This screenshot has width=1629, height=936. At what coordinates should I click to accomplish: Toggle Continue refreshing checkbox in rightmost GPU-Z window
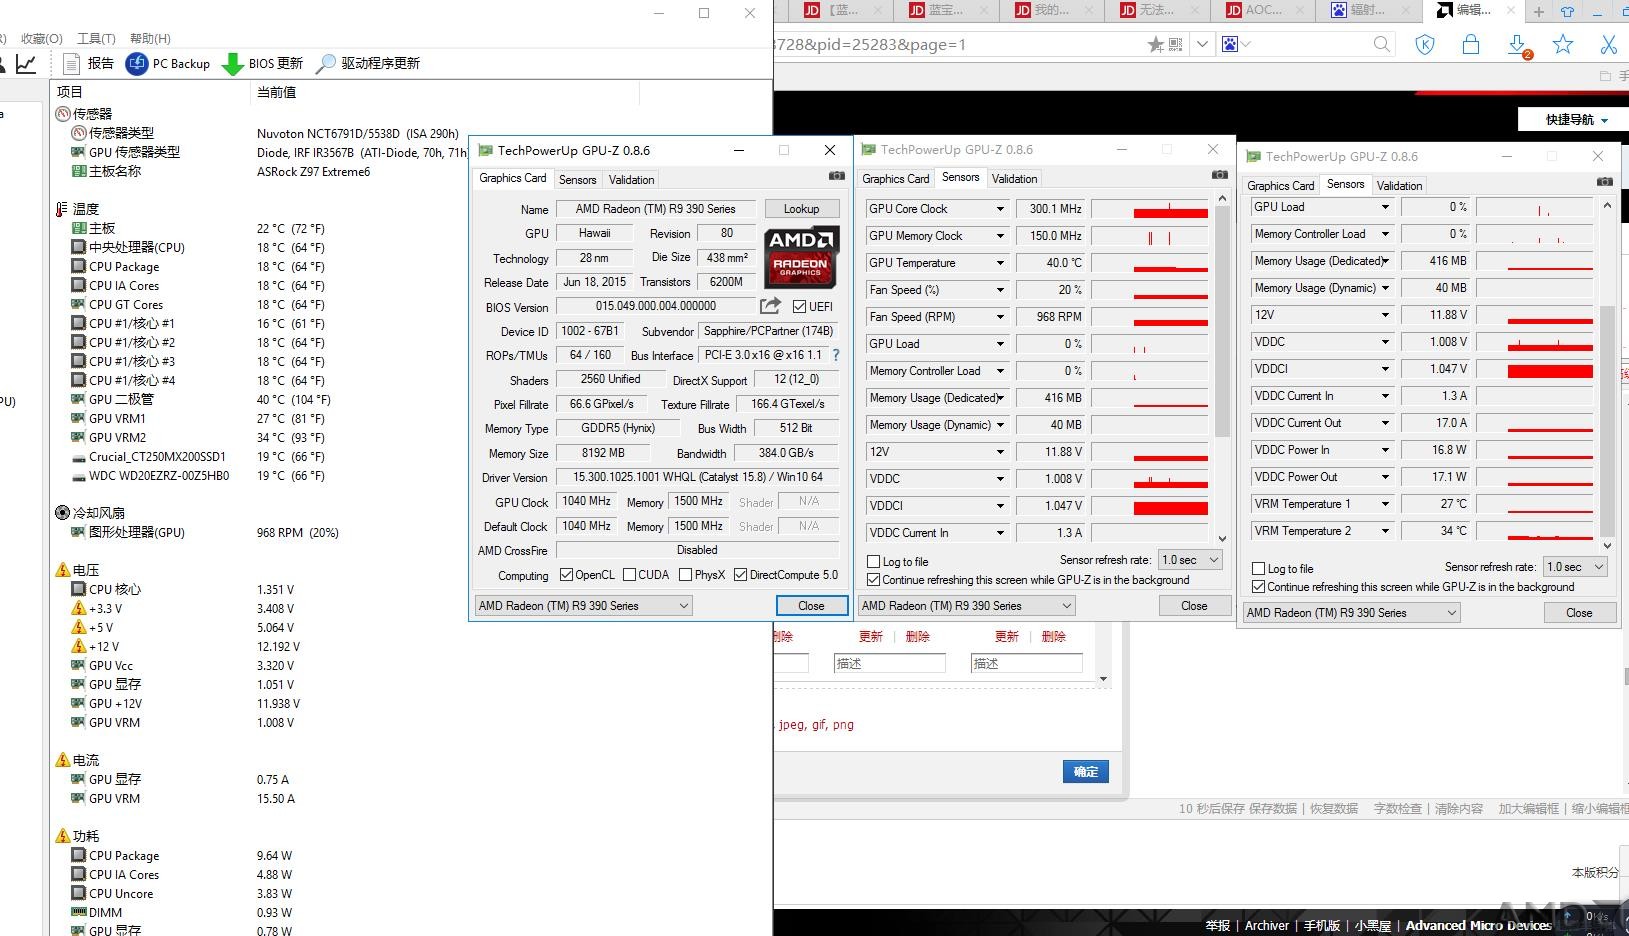[1258, 587]
